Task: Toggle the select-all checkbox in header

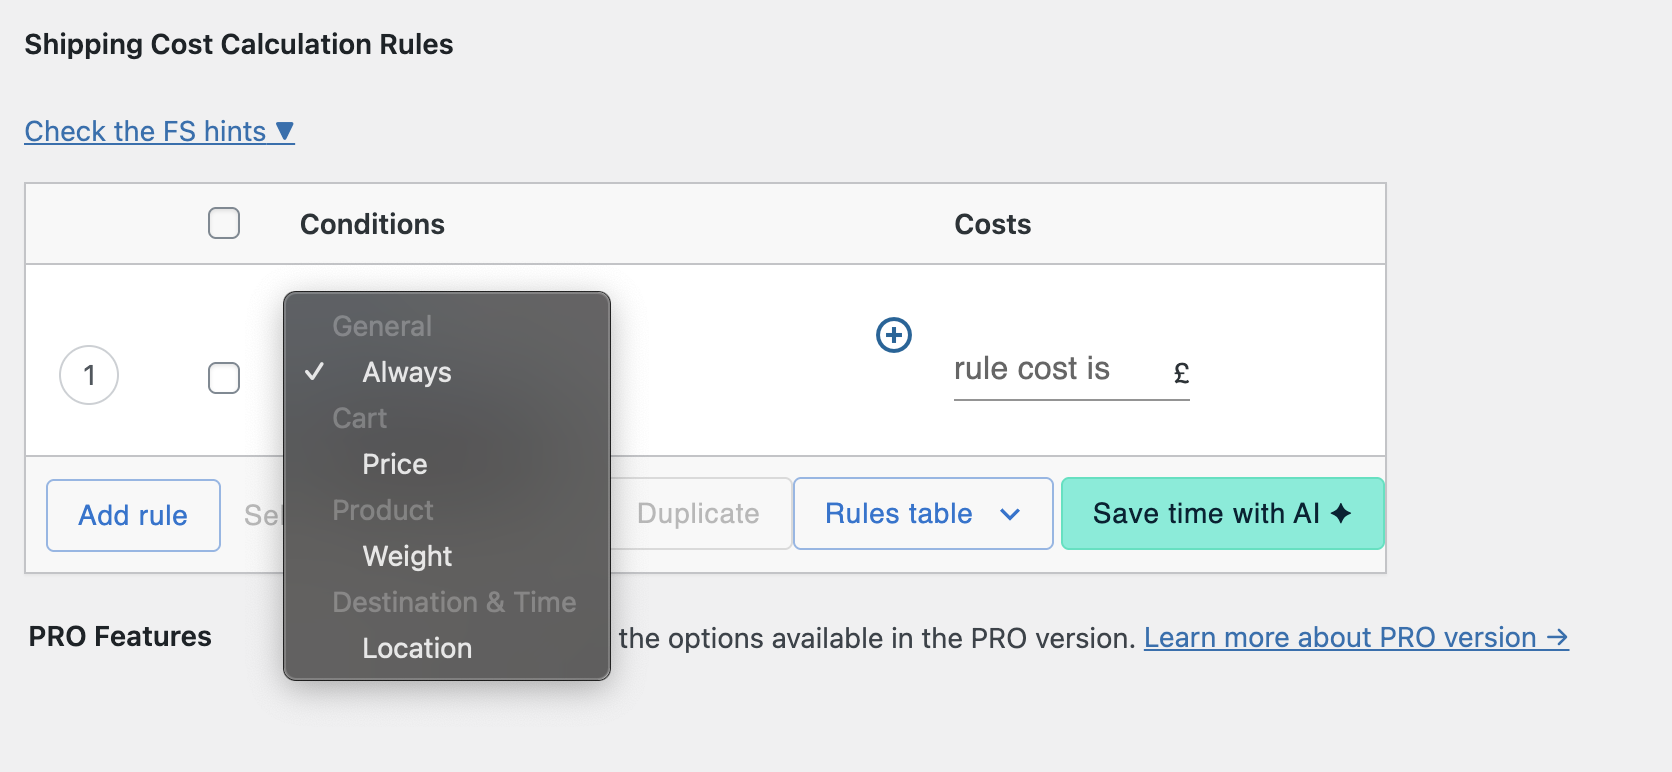Action: [224, 223]
